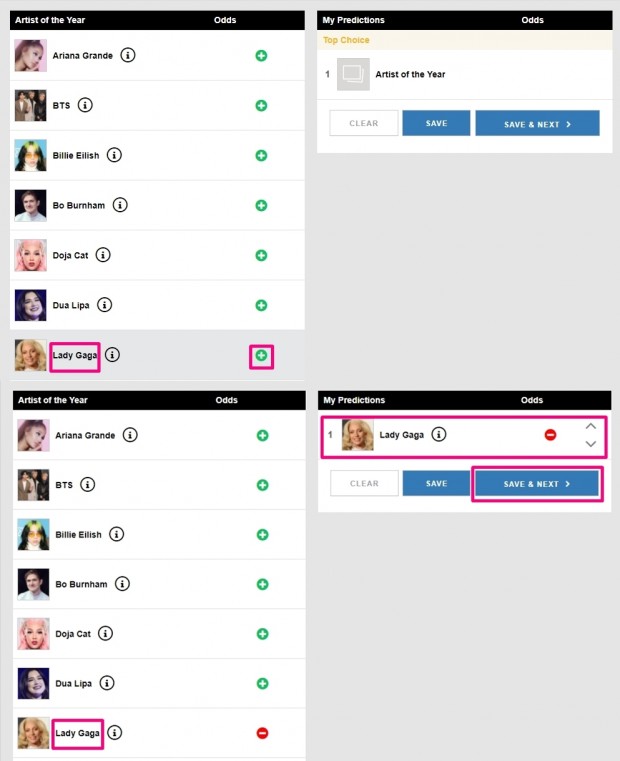Show Billie Eilish info in the upper list
The image size is (620, 761).
[x=114, y=155]
